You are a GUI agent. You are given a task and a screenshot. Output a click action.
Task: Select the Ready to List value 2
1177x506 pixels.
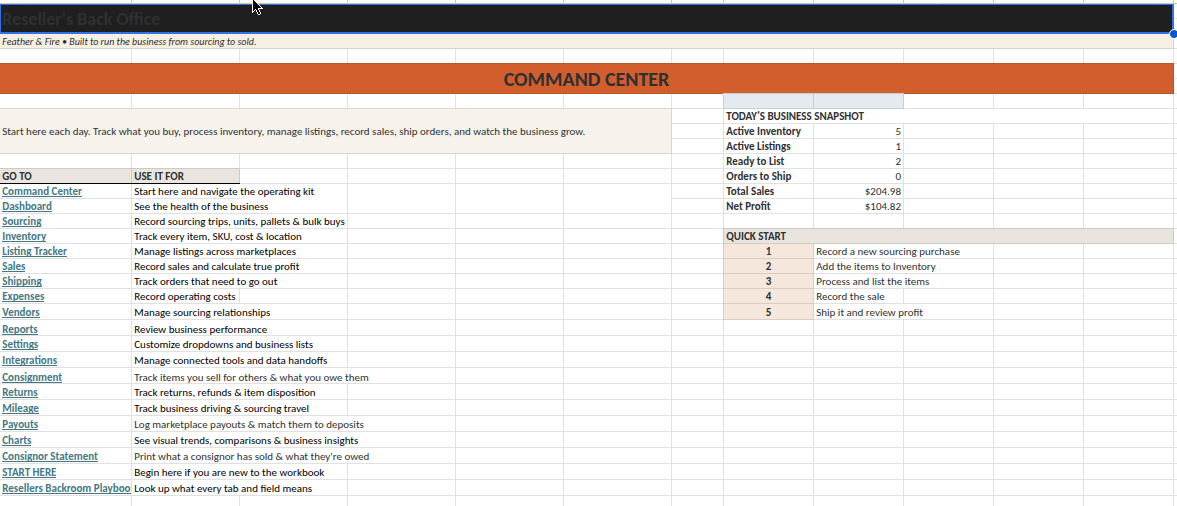pos(859,161)
